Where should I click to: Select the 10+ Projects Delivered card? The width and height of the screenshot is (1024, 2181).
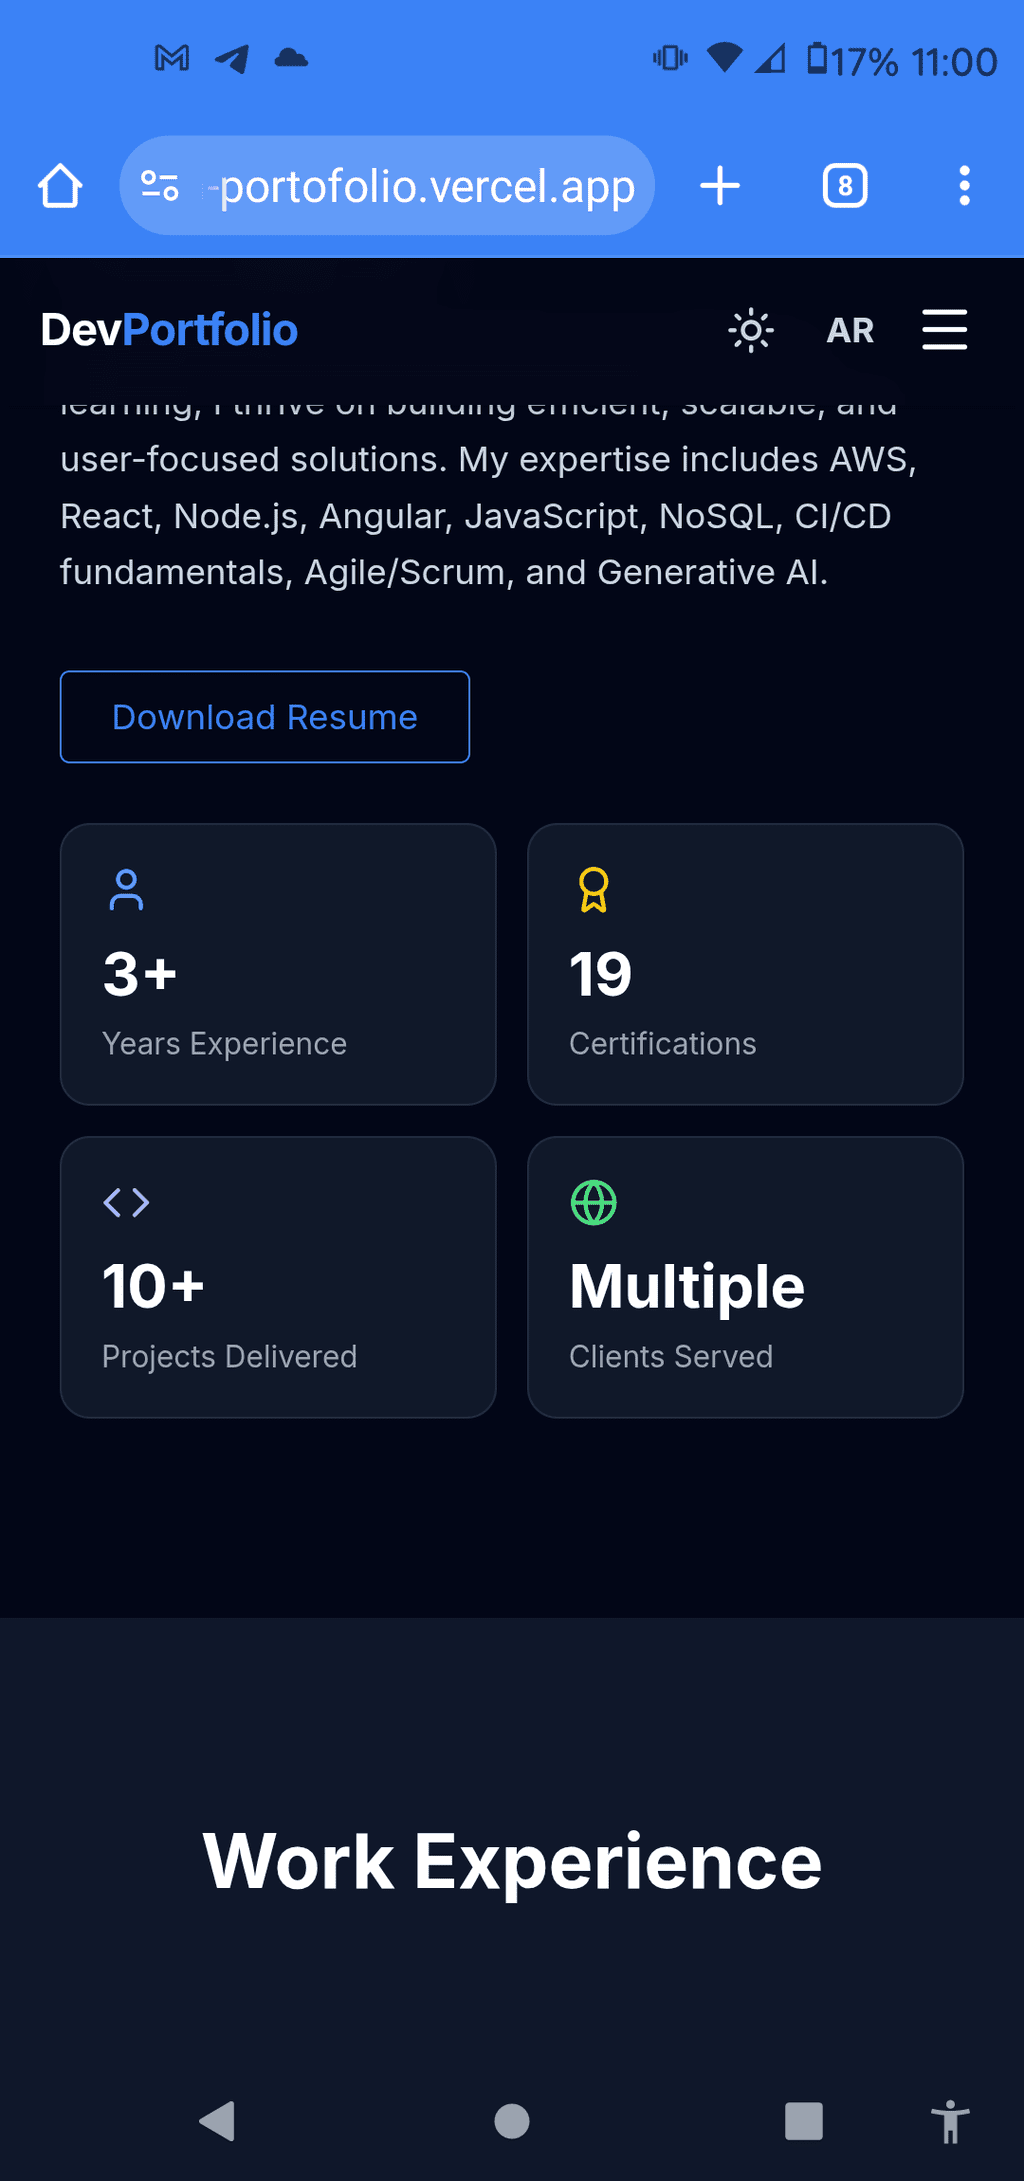(278, 1277)
